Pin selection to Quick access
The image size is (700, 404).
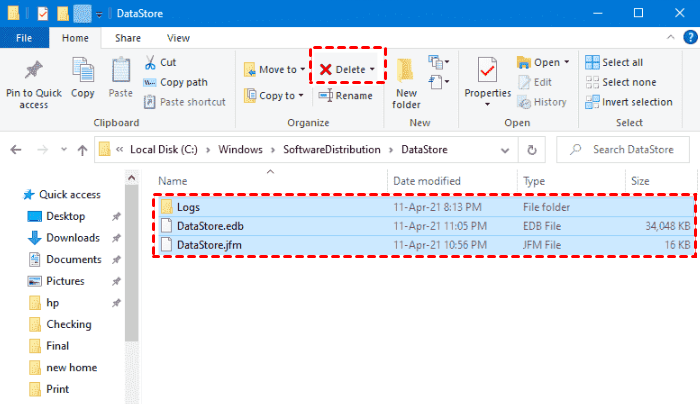pyautogui.click(x=33, y=85)
